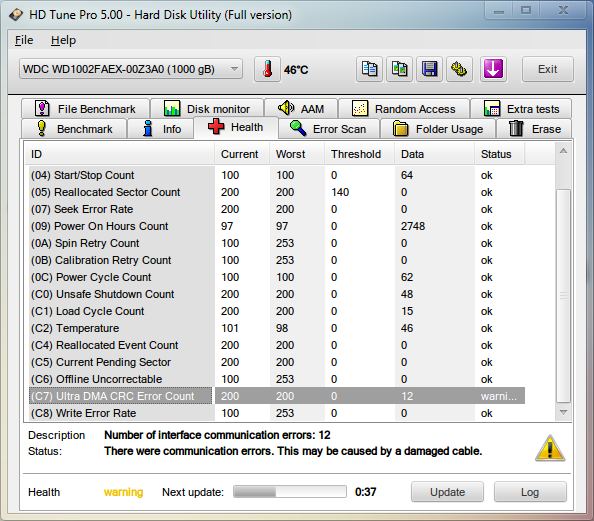Click the purple download arrow icon
This screenshot has height=521, width=594.
pos(493,69)
